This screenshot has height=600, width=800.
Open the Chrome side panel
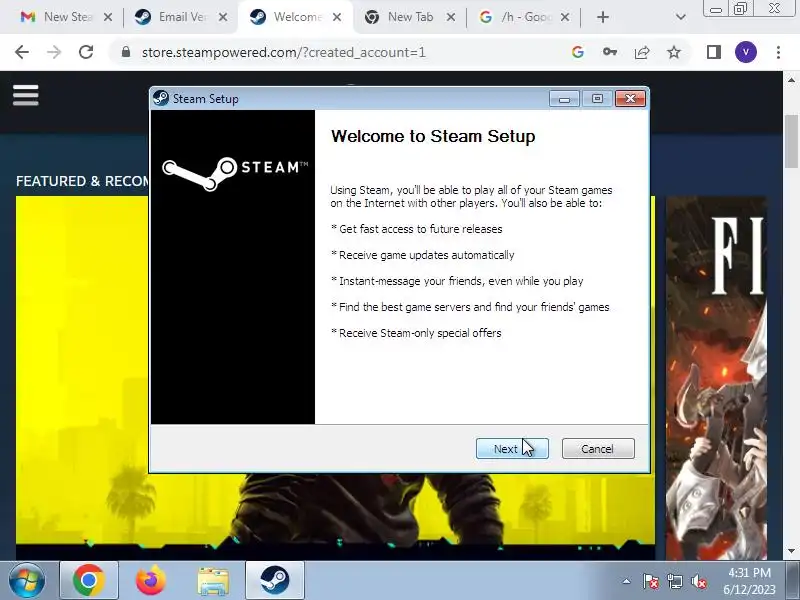click(714, 52)
